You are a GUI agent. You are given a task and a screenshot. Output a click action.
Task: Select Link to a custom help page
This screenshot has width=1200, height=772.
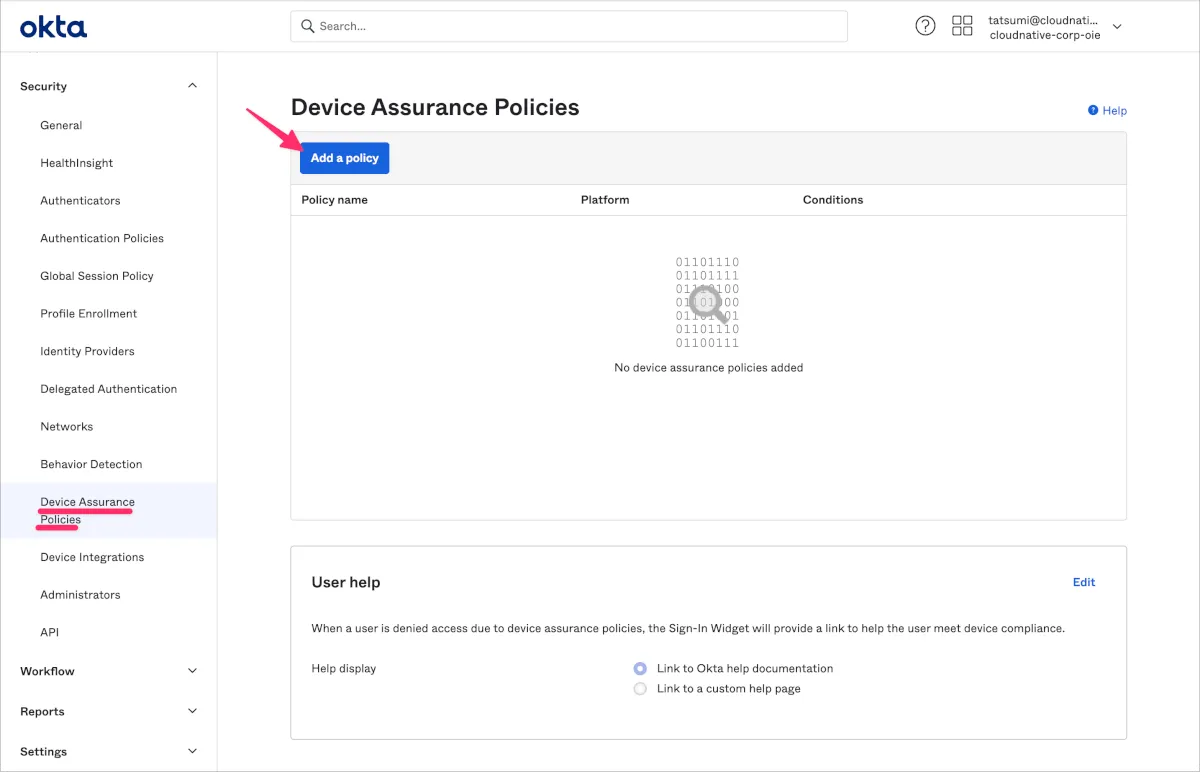[640, 689]
